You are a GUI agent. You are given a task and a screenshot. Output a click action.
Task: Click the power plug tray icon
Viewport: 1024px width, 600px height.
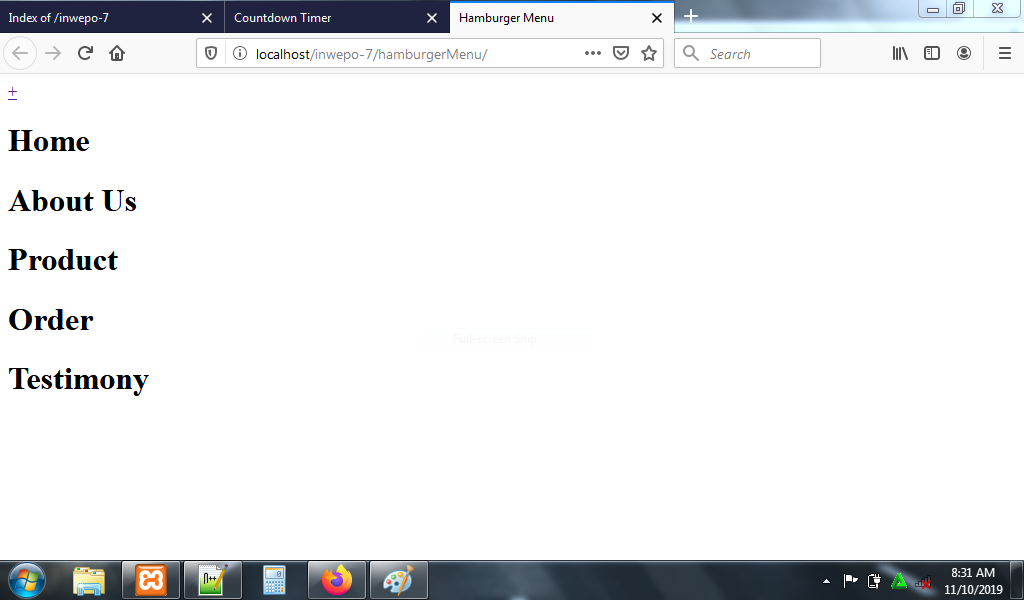(x=874, y=580)
